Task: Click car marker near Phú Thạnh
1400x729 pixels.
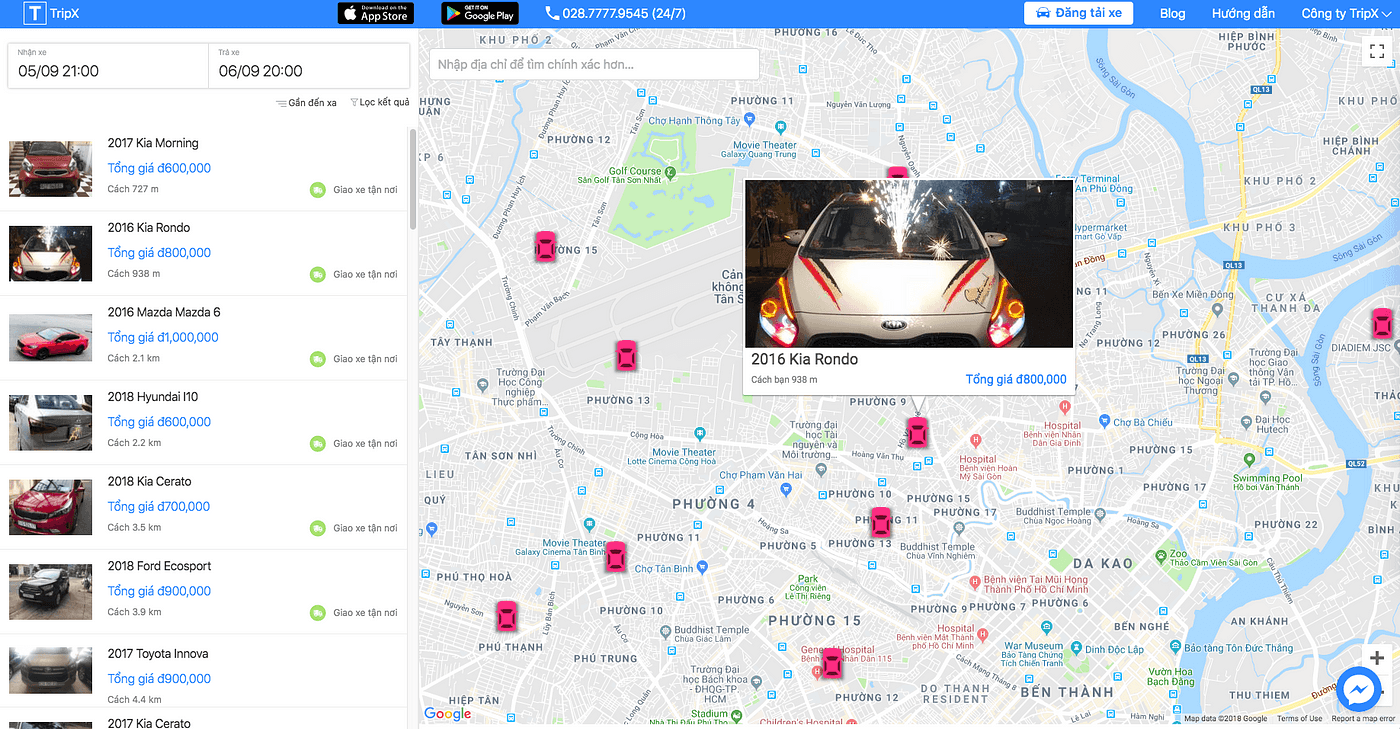Action: 507,616
